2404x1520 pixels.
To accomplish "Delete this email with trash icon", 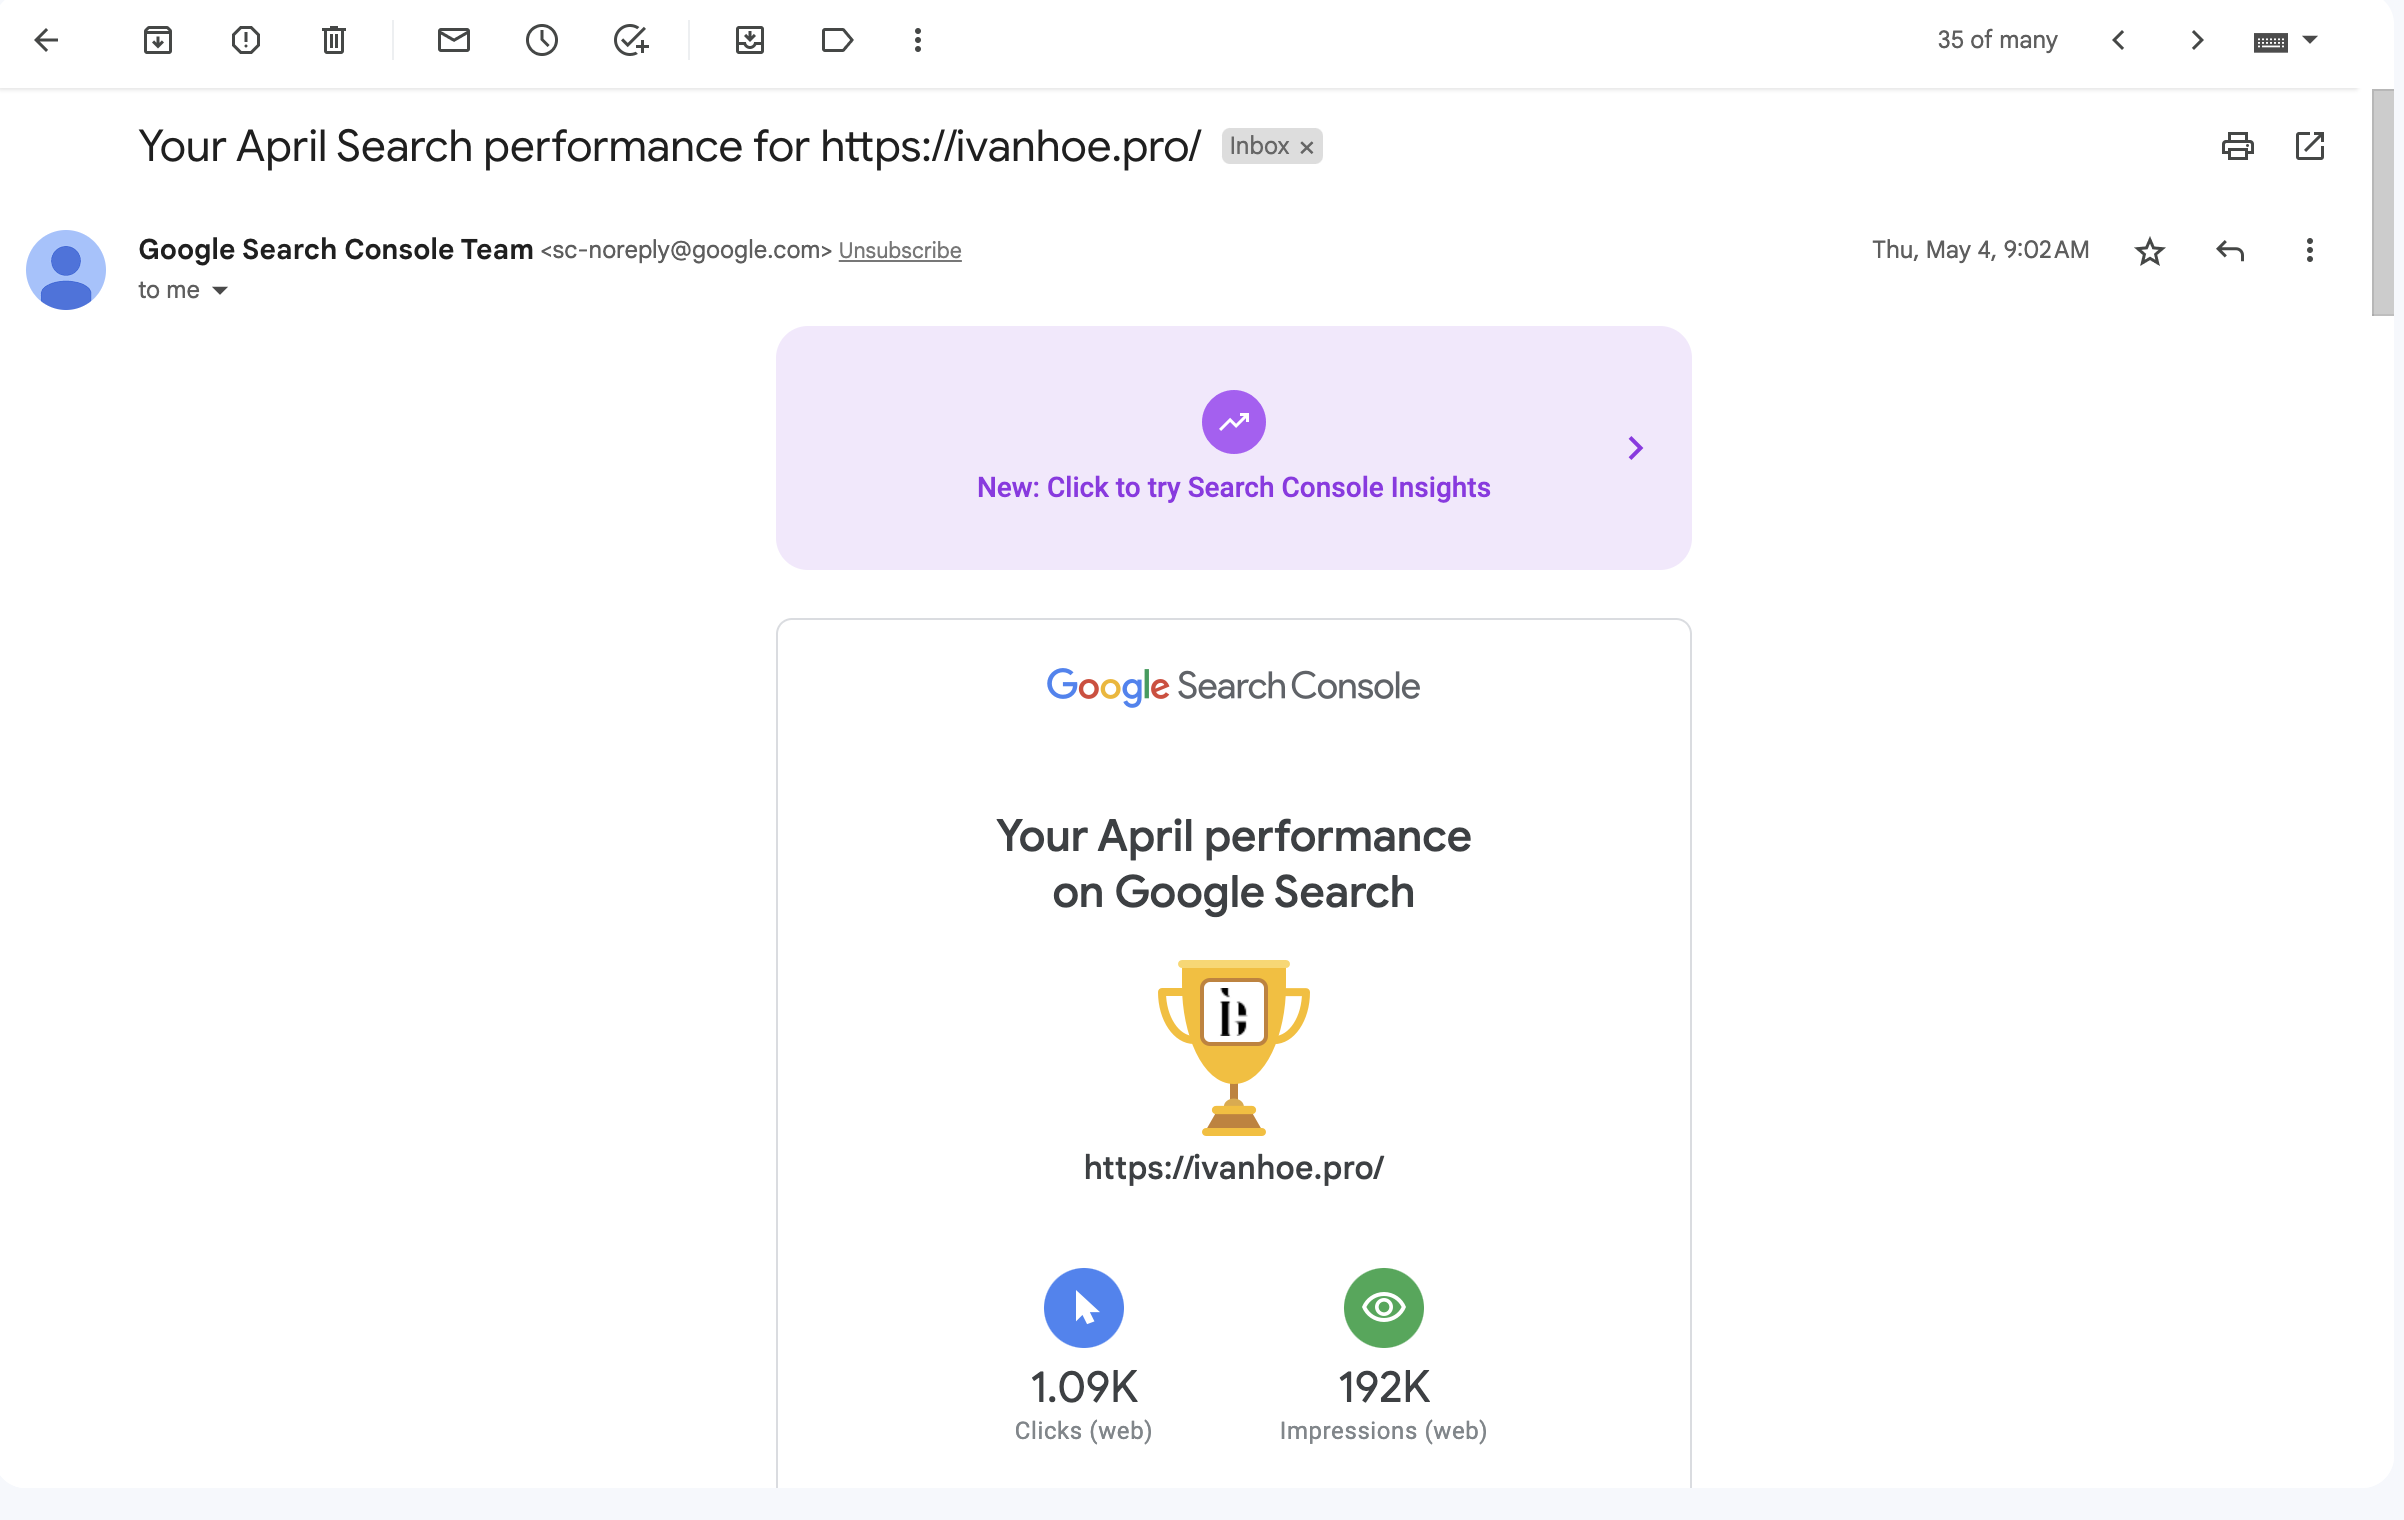I will (x=334, y=40).
